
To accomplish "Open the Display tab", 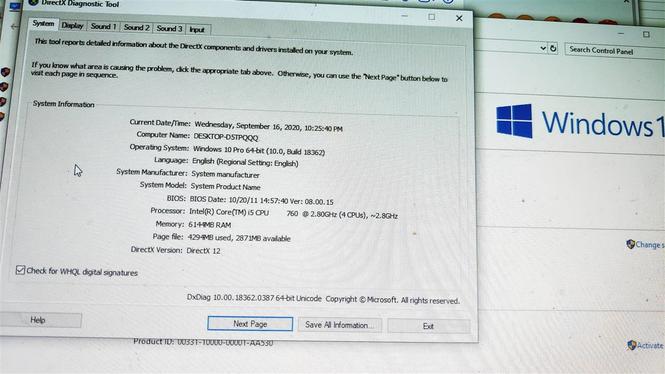I will pos(72,25).
